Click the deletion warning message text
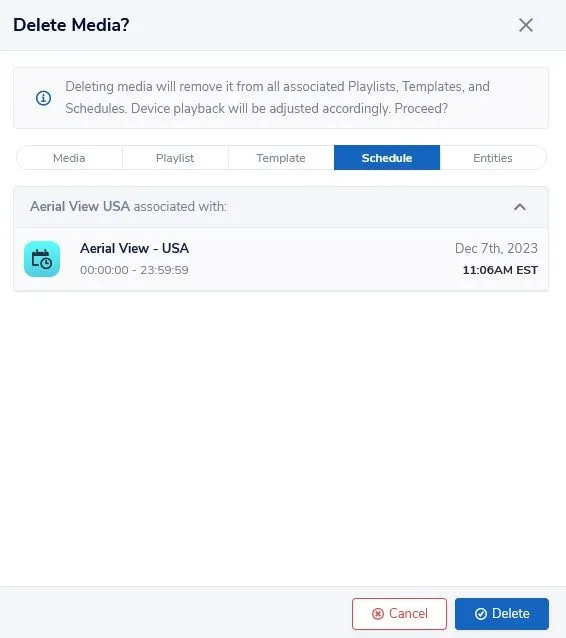The width and height of the screenshot is (566, 638). pyautogui.click(x=278, y=98)
